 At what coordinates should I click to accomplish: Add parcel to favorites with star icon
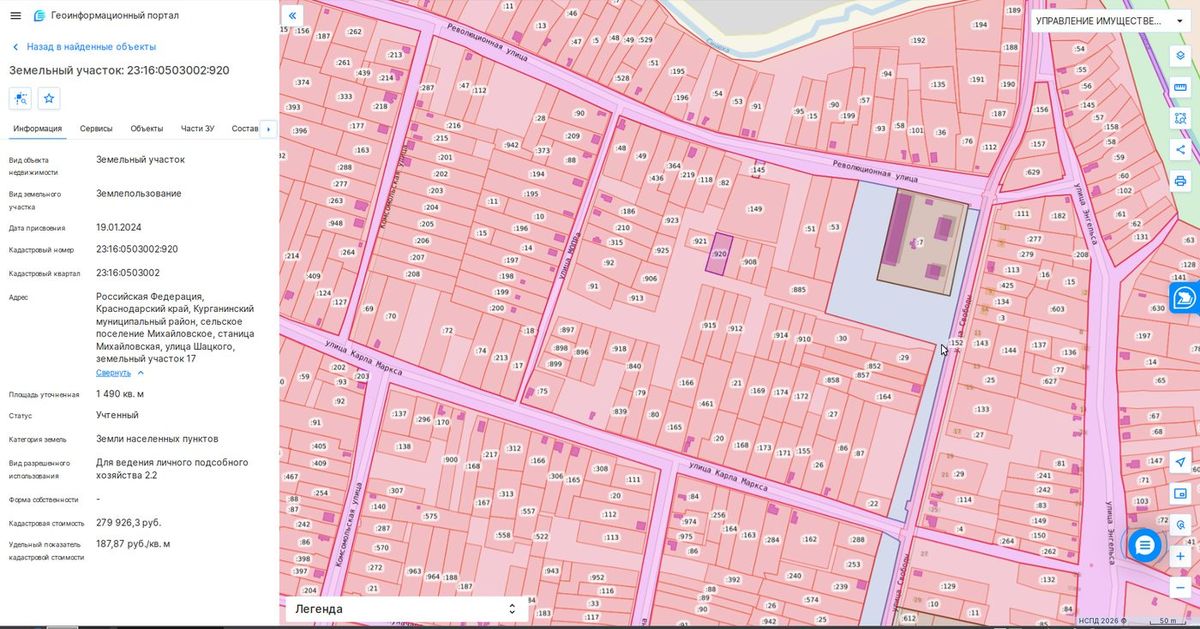coord(49,98)
